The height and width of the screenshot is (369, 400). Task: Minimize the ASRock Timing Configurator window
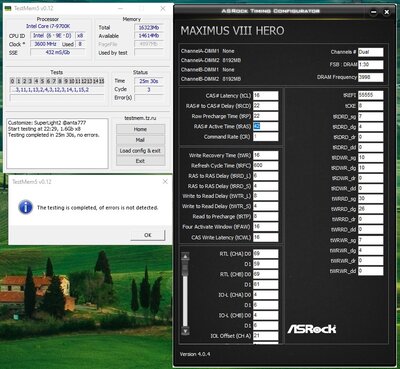click(x=373, y=12)
